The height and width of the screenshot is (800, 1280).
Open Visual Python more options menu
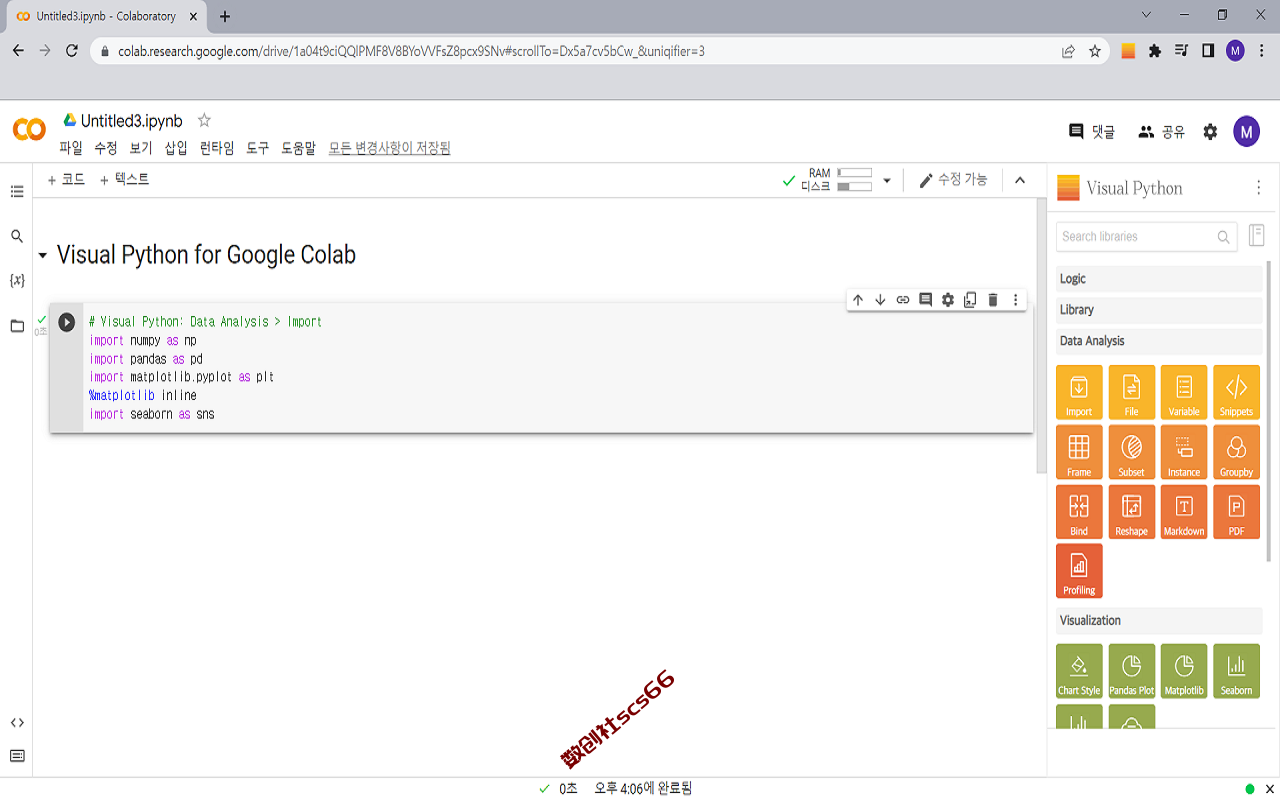pyautogui.click(x=1258, y=188)
